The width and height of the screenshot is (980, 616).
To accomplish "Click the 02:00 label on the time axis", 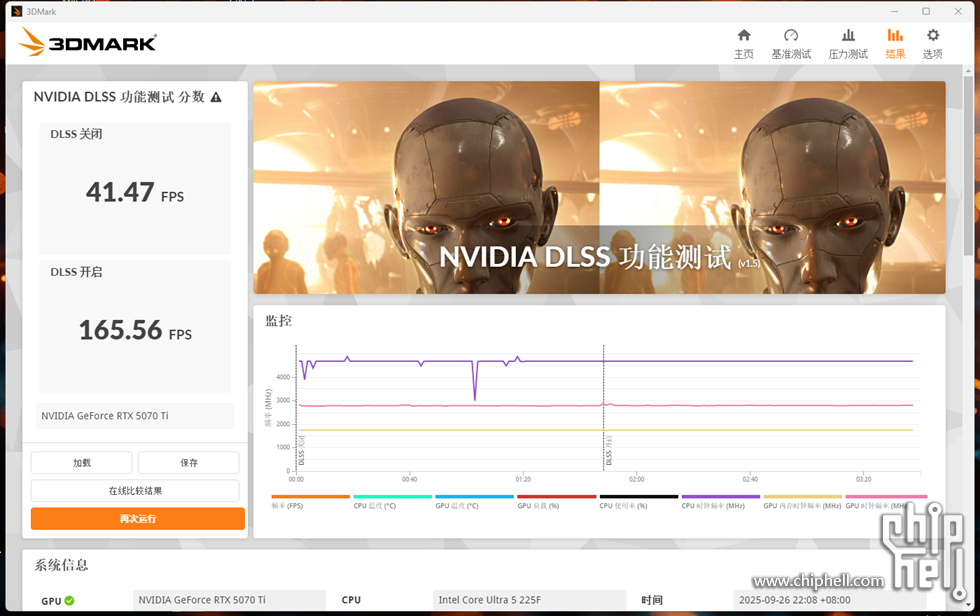I will pyautogui.click(x=636, y=479).
